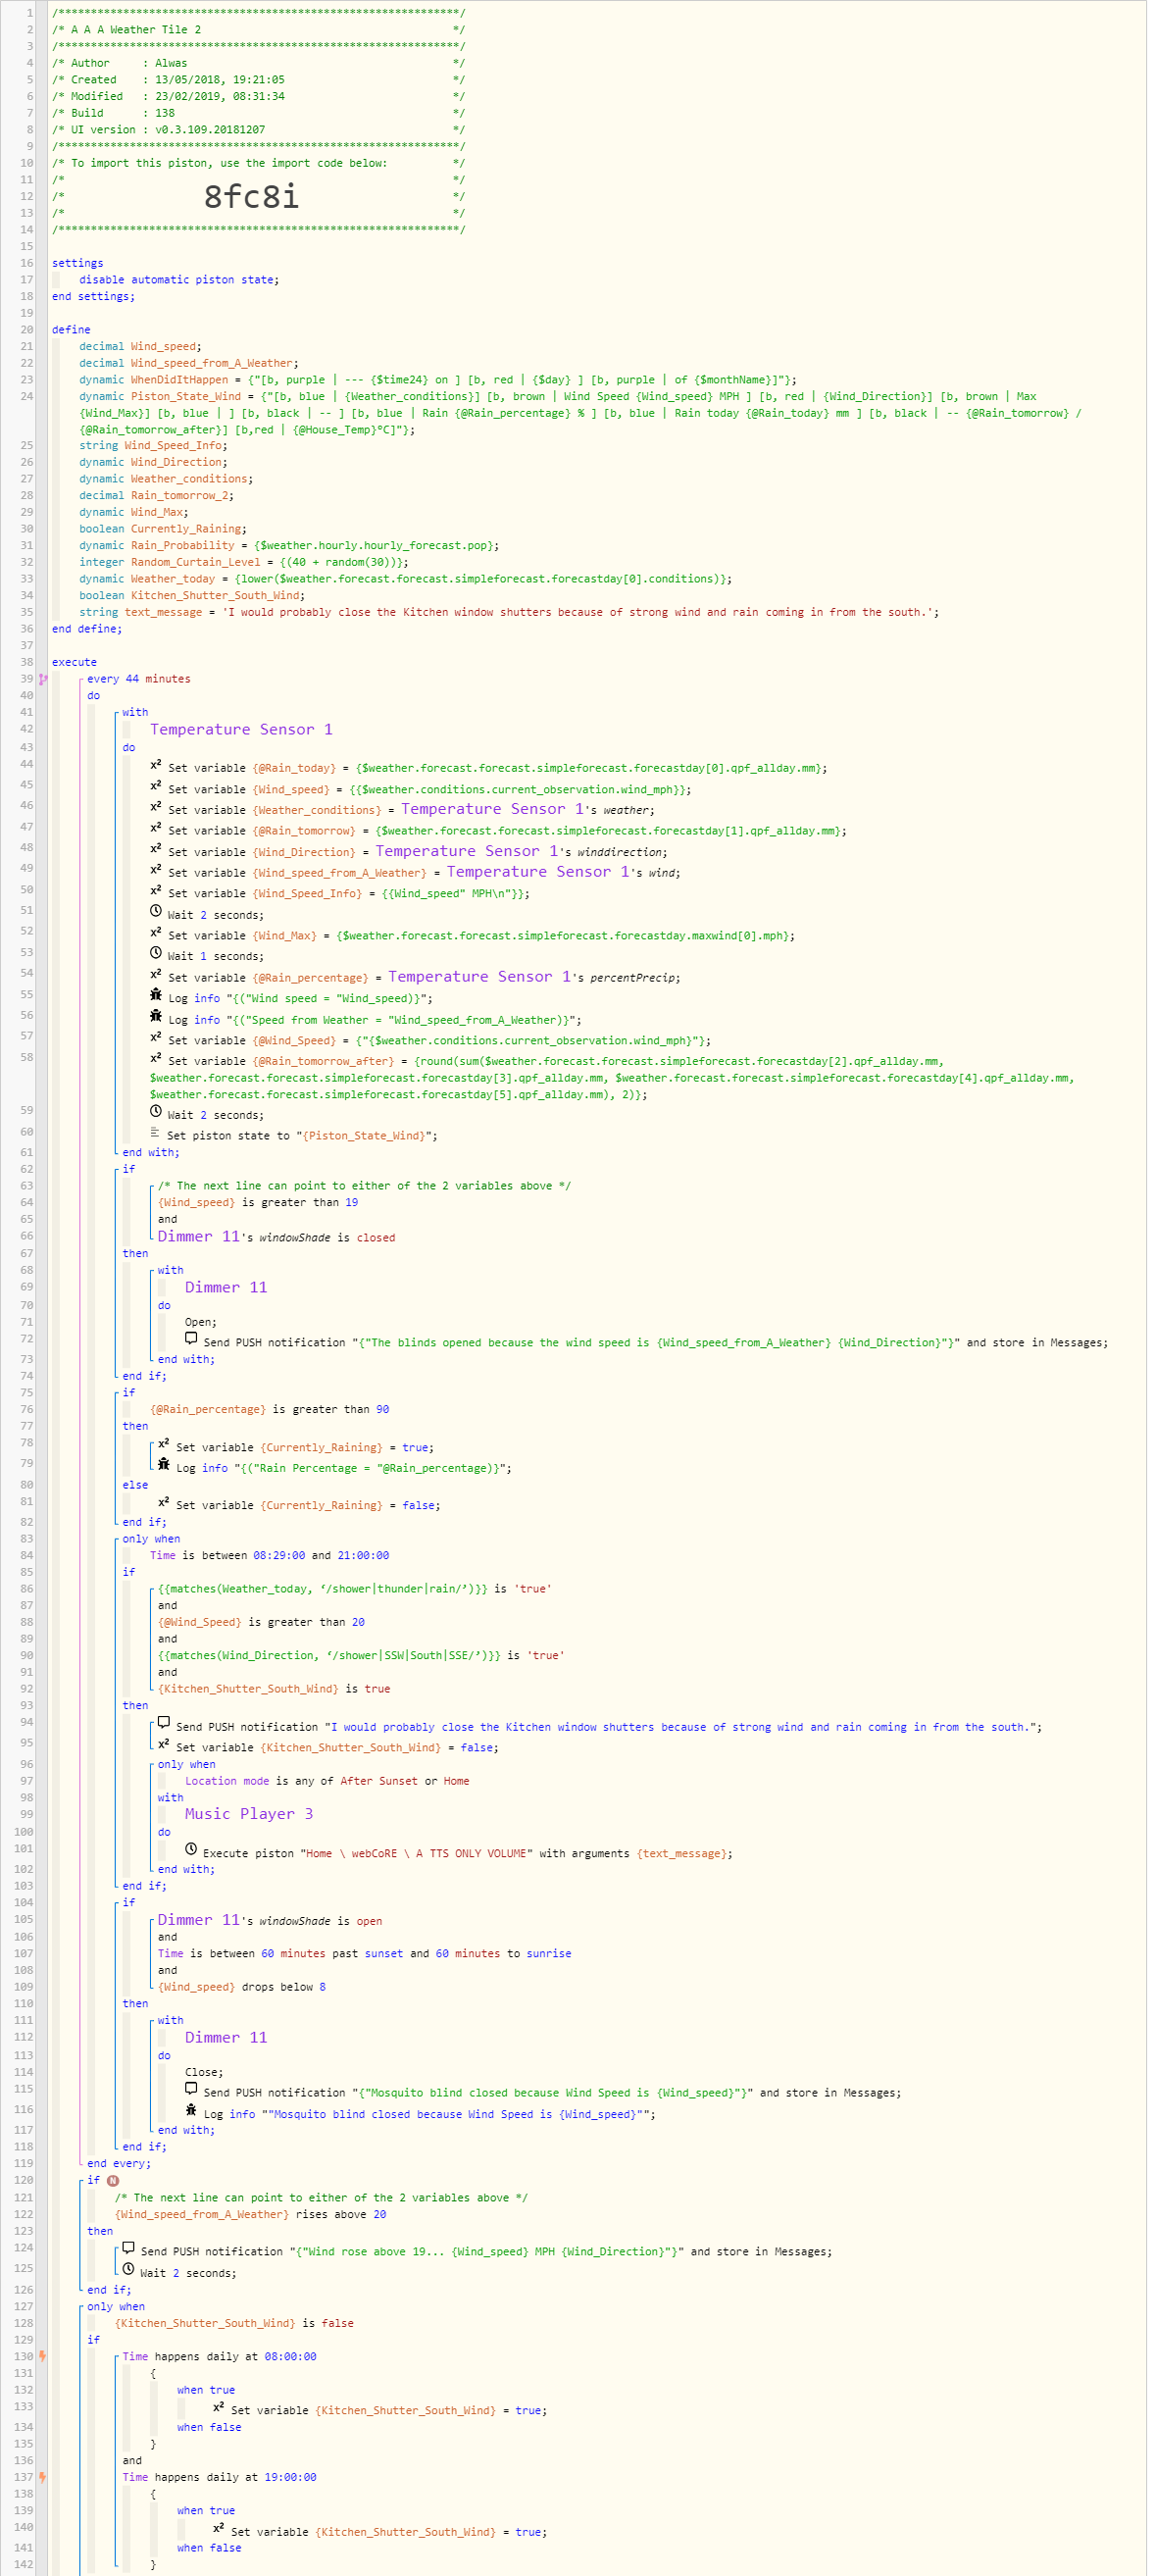Click the timer marker beside line 39
1155x2576 pixels.
coord(43,679)
